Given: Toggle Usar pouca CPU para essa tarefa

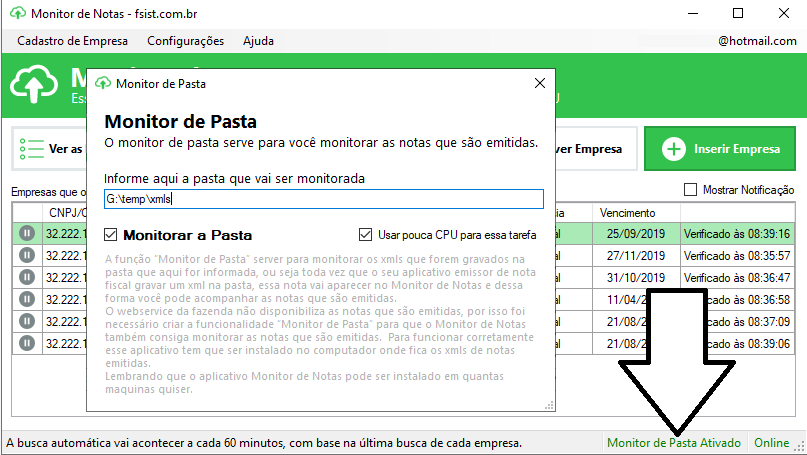Looking at the screenshot, I should (x=365, y=235).
